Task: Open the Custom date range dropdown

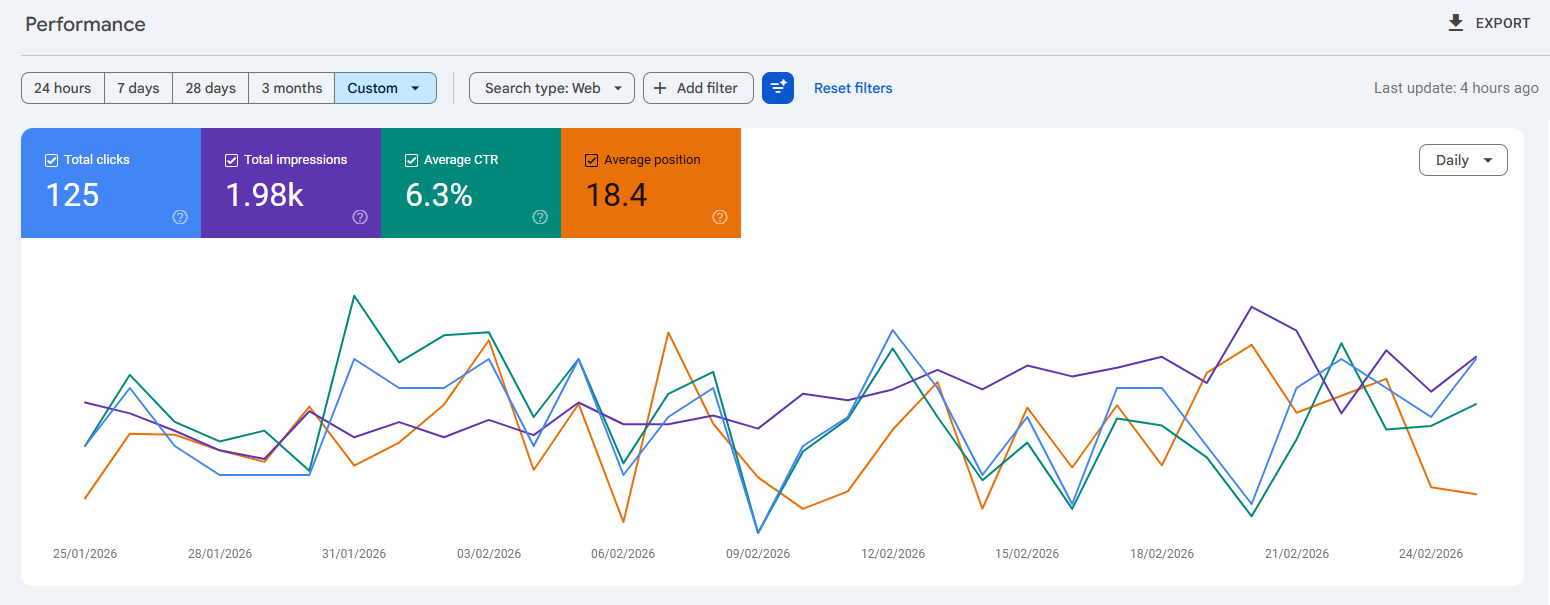Action: coord(385,88)
